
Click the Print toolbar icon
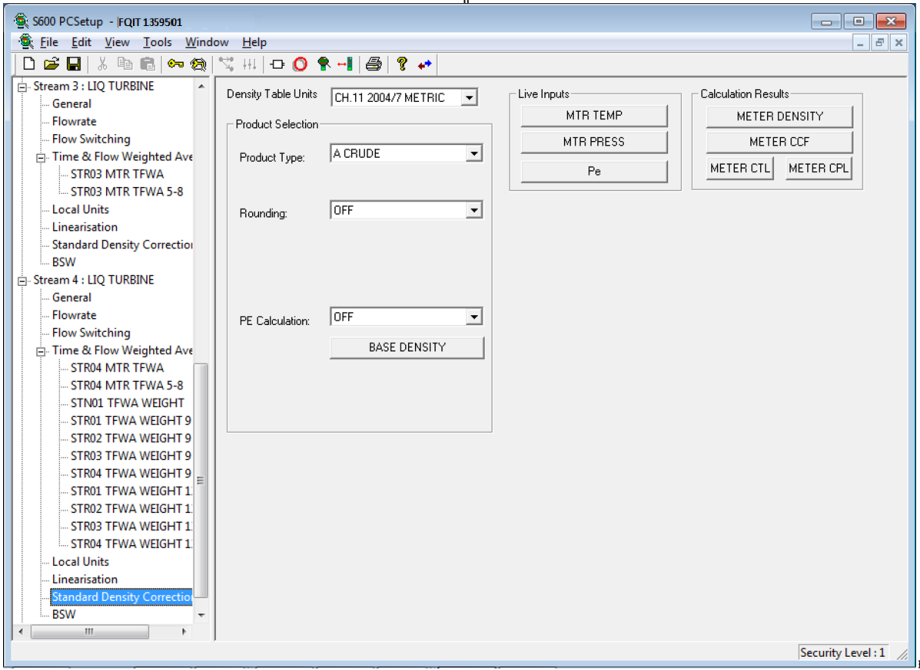[x=374, y=64]
